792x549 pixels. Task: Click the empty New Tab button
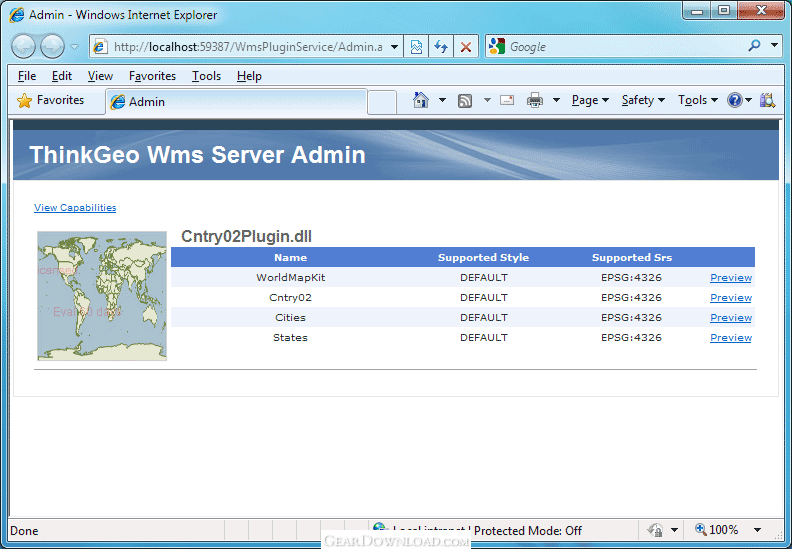tap(381, 103)
